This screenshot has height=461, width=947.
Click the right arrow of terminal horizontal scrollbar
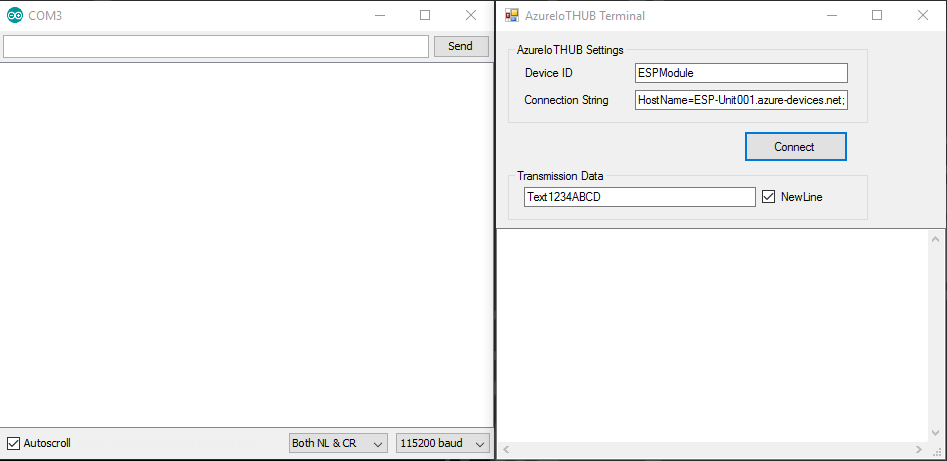[x=919, y=450]
